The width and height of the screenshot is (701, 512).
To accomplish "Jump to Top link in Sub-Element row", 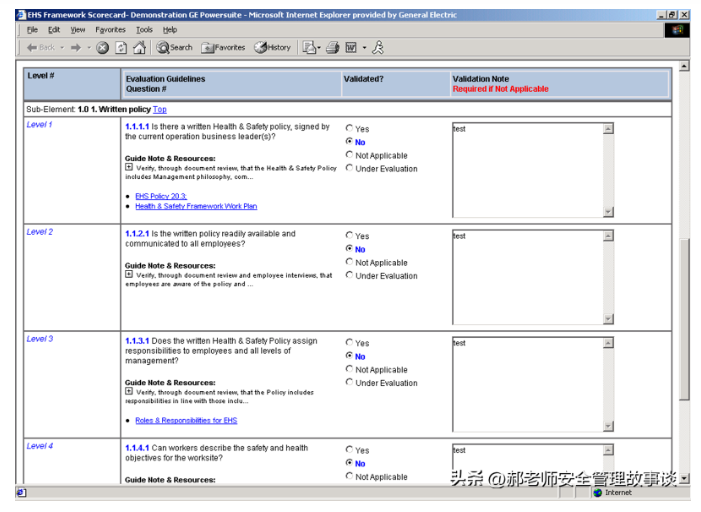I will click(x=160, y=110).
